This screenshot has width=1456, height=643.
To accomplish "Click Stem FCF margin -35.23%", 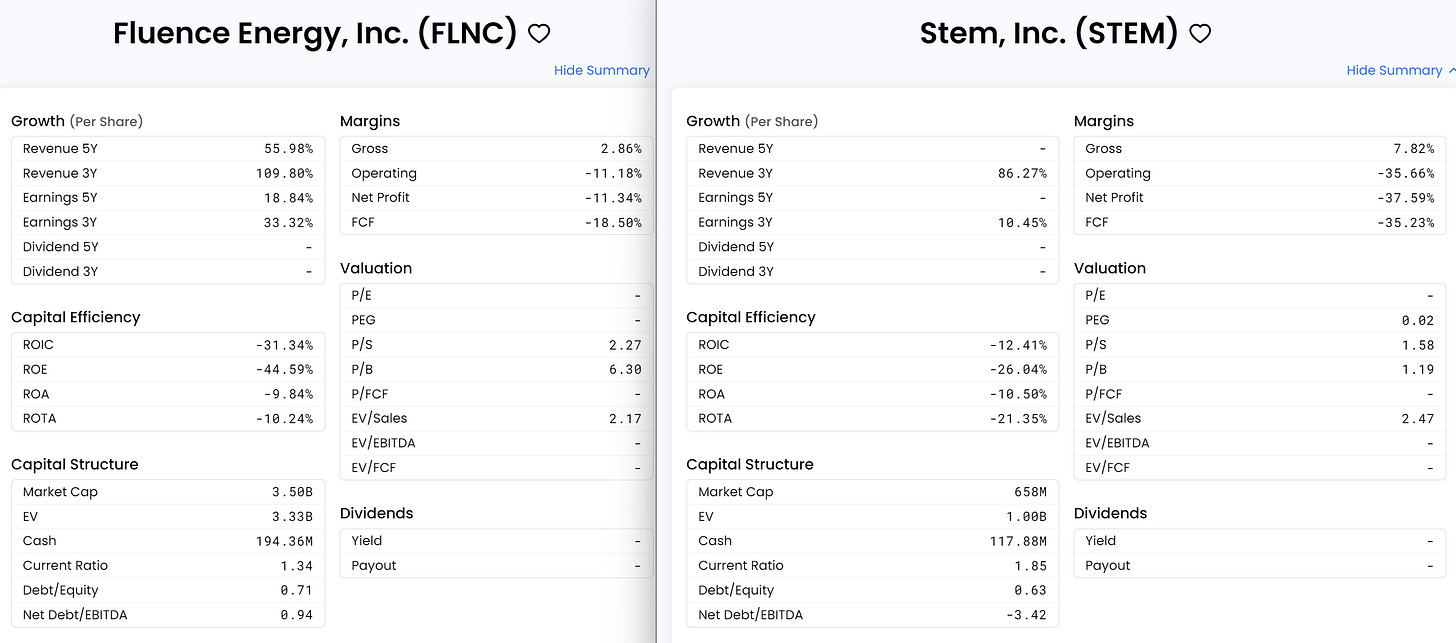I will coord(1405,222).
